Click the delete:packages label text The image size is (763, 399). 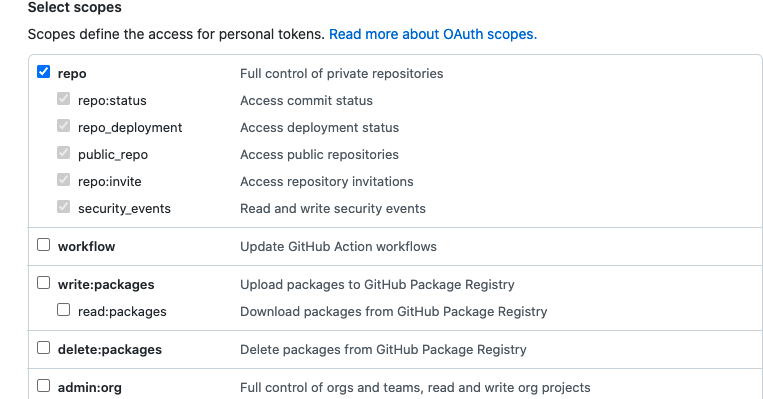click(110, 350)
